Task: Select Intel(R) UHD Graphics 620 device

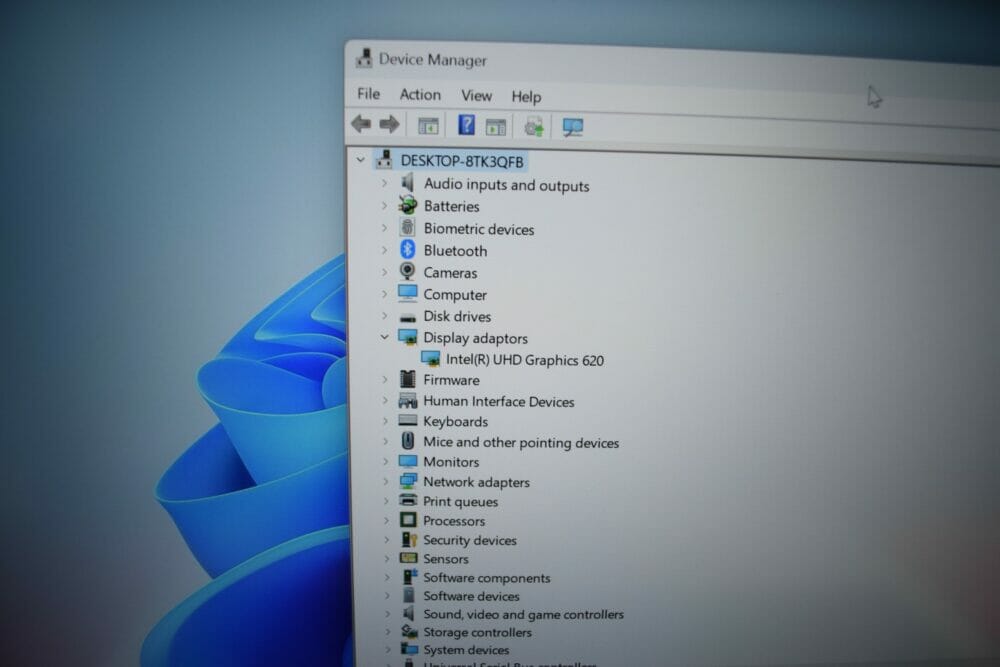Action: coord(524,360)
